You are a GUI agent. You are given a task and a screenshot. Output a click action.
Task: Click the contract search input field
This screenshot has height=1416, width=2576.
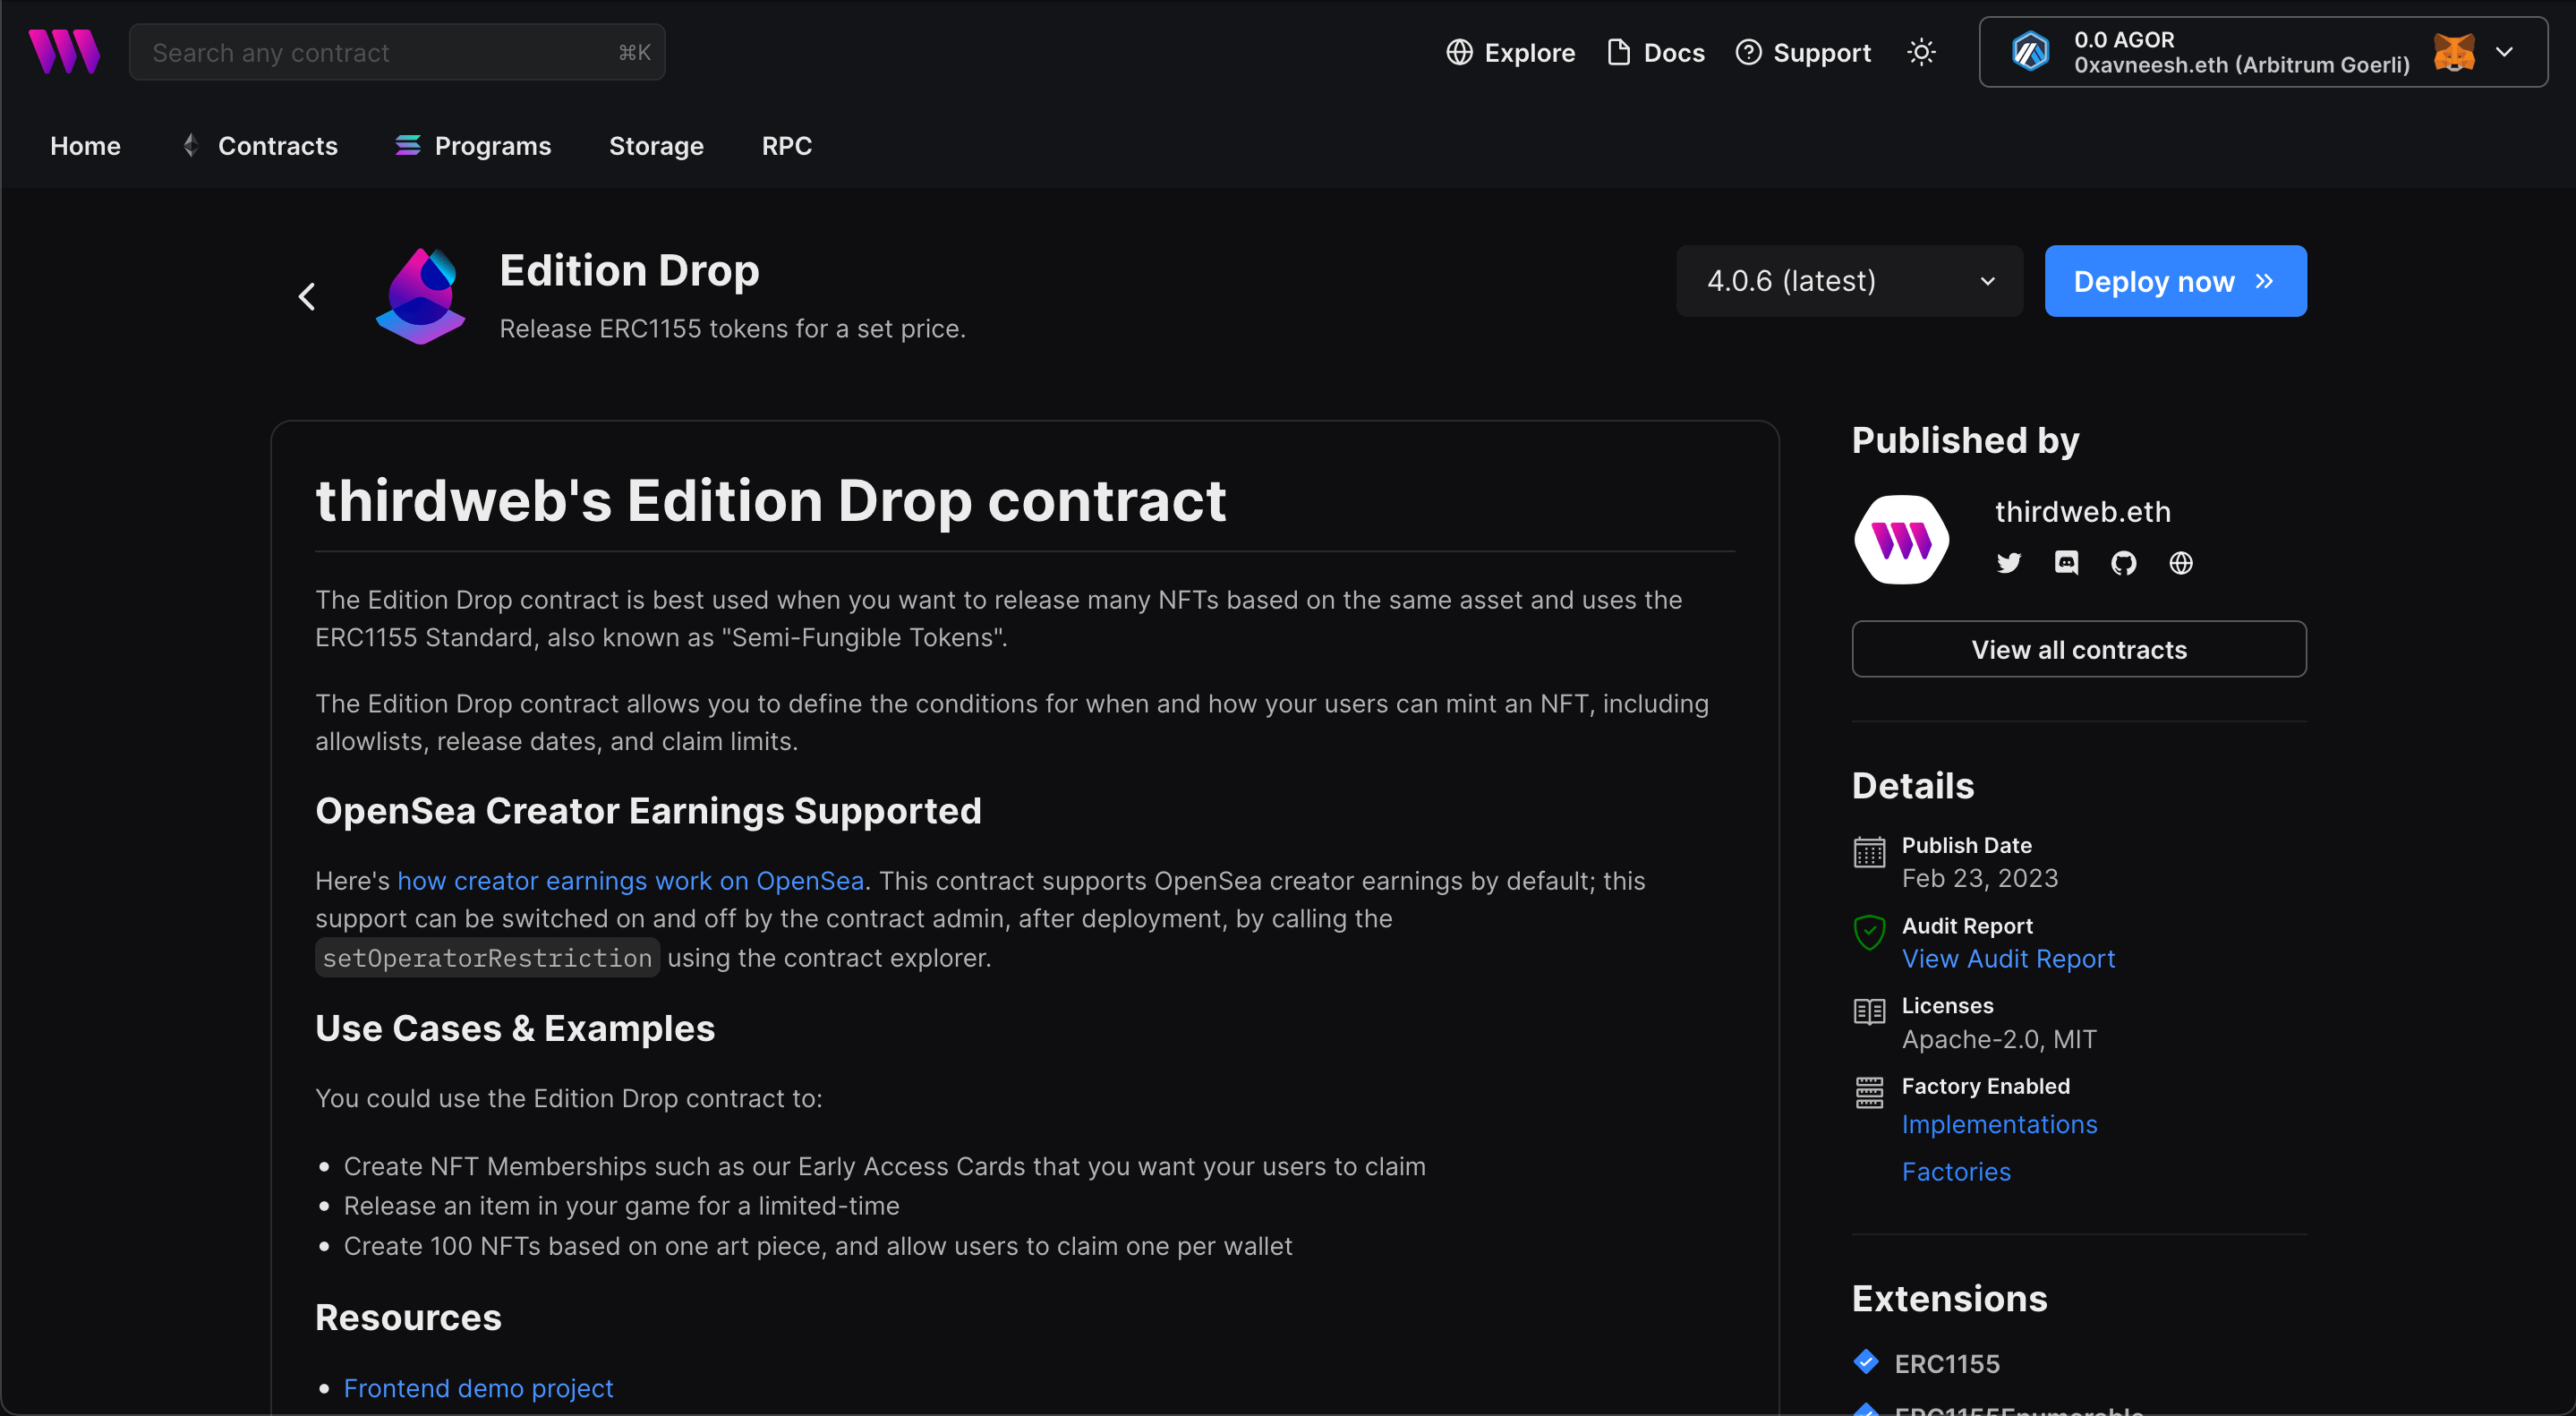click(x=397, y=52)
